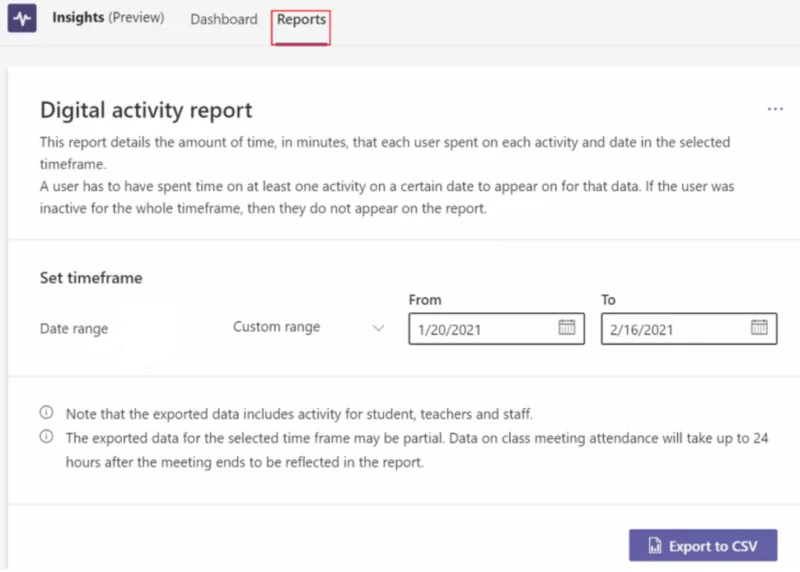Click the Insights app pulse icon
800x572 pixels.
pyautogui.click(x=22, y=18)
